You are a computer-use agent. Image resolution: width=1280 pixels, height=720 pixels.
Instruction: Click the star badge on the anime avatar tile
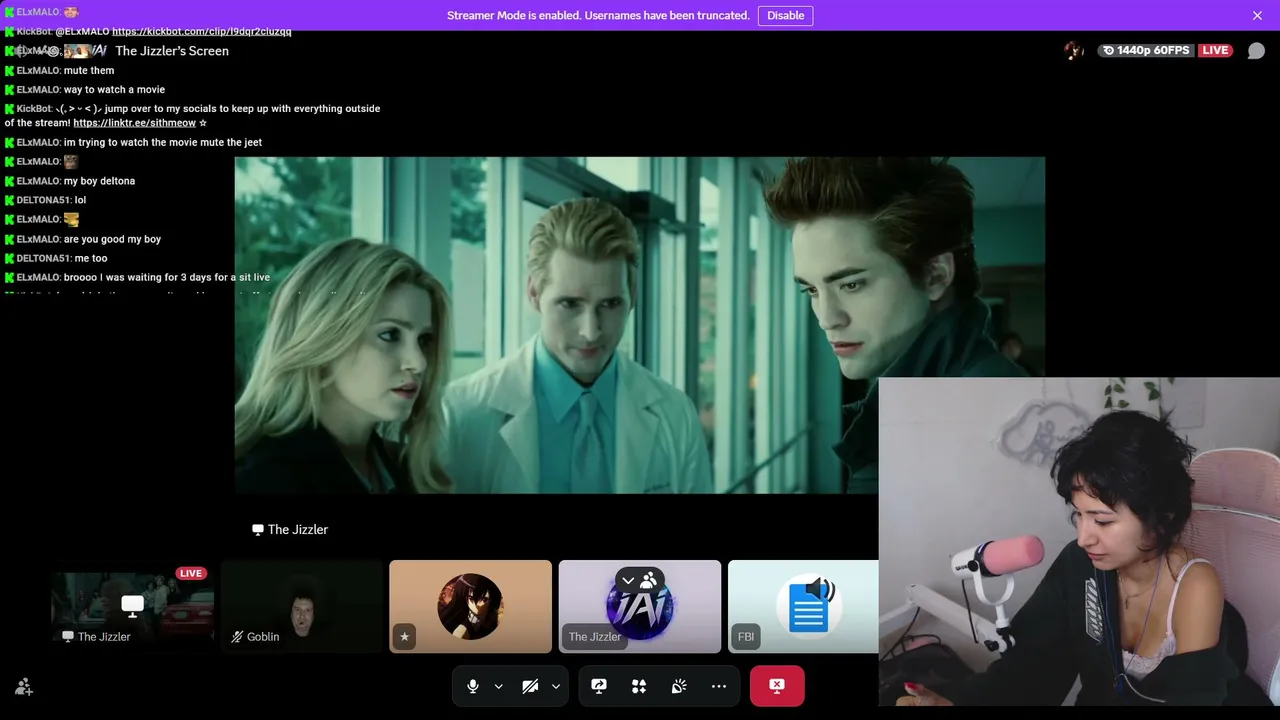(x=404, y=636)
